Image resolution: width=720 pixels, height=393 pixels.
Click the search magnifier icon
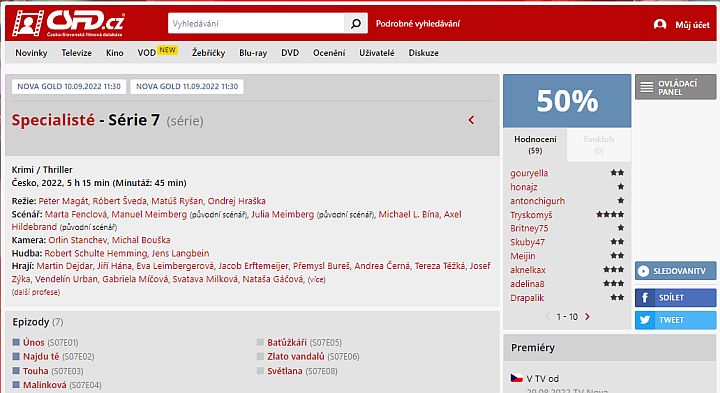[356, 23]
